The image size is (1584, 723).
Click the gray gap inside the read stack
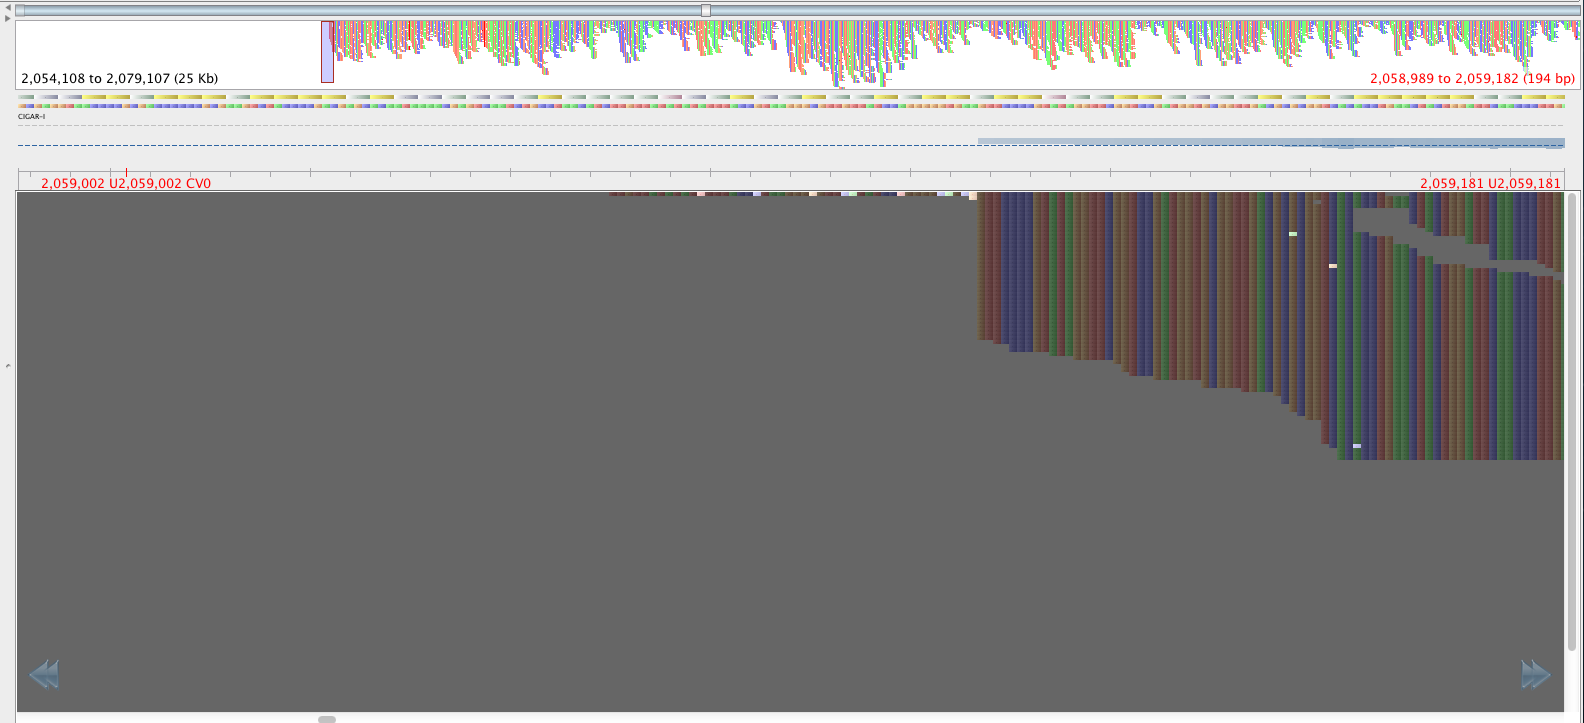coord(1380,221)
